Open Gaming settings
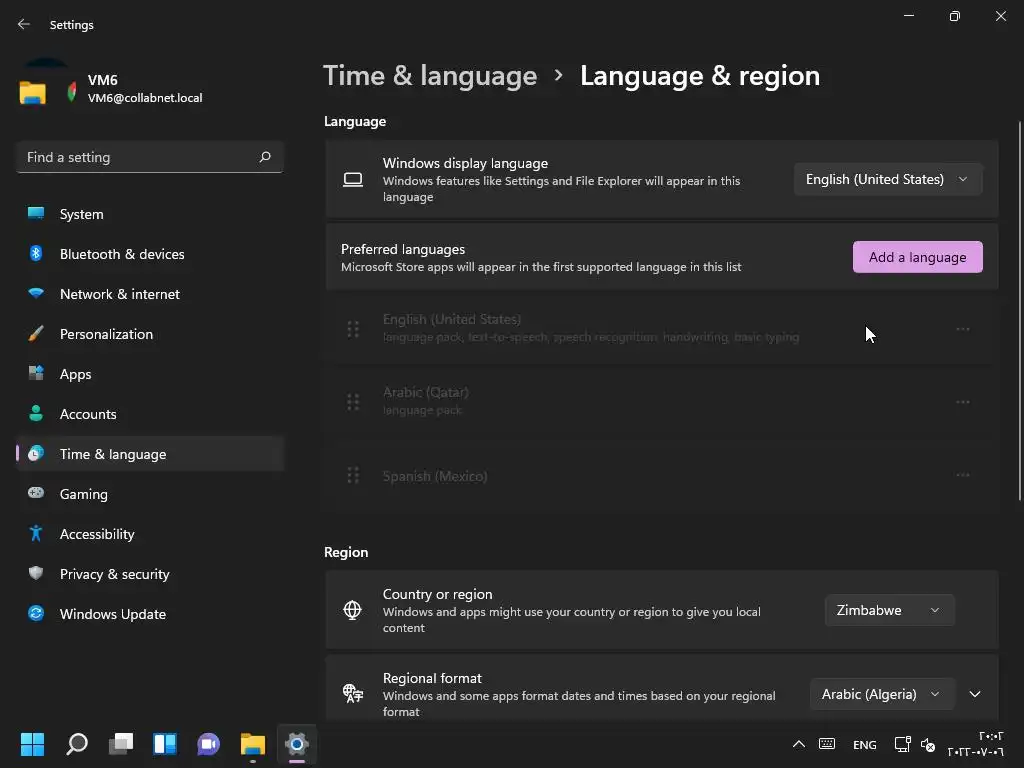The width and height of the screenshot is (1024, 768). pos(150,494)
